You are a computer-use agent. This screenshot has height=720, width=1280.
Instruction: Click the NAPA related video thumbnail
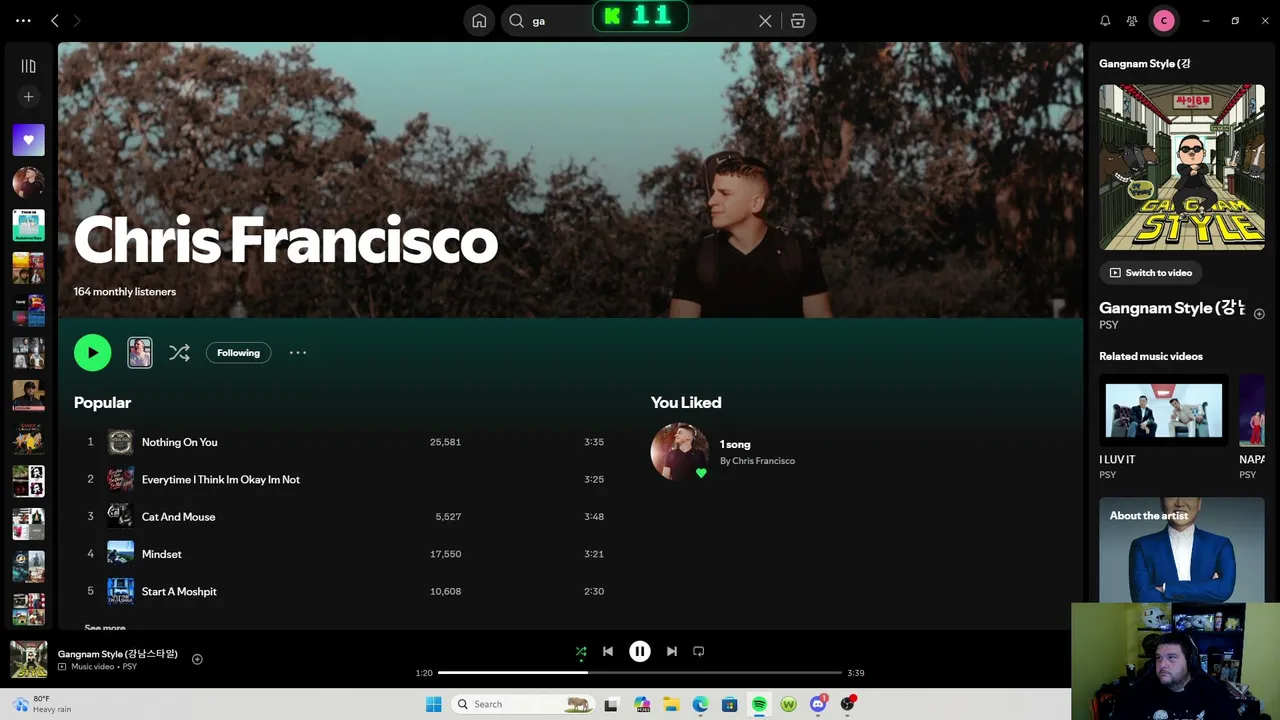(x=1252, y=410)
